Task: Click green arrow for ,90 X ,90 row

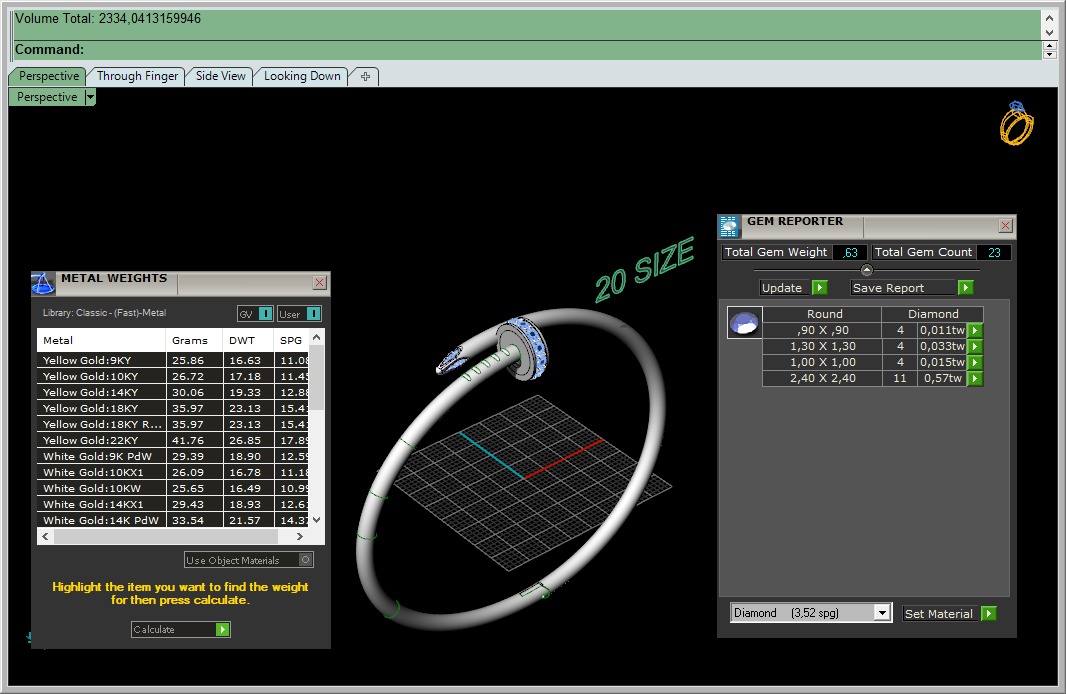Action: (x=975, y=330)
